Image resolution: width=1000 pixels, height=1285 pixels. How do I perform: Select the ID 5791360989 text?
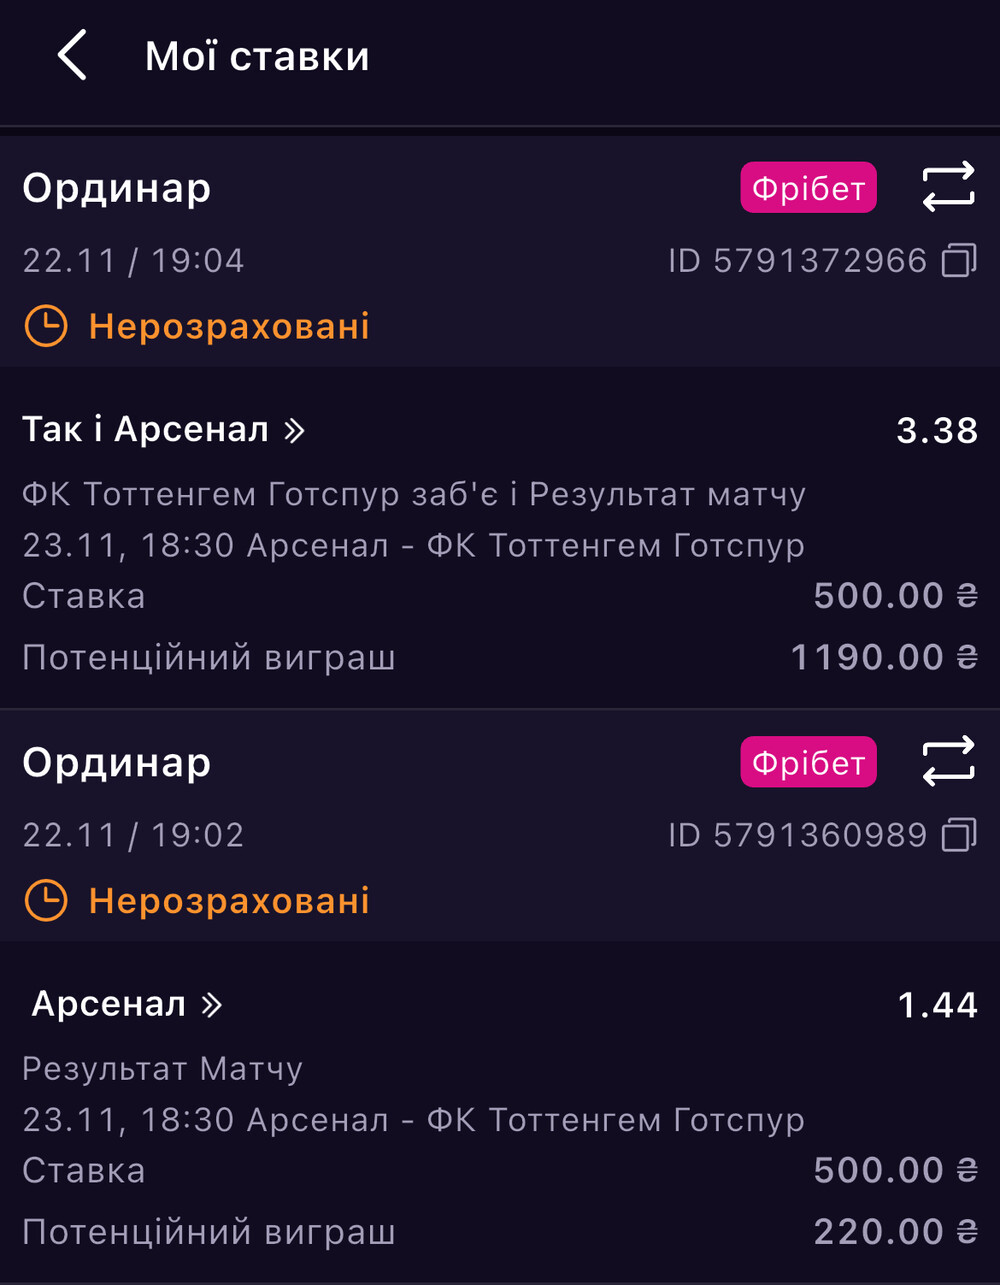[x=797, y=835]
